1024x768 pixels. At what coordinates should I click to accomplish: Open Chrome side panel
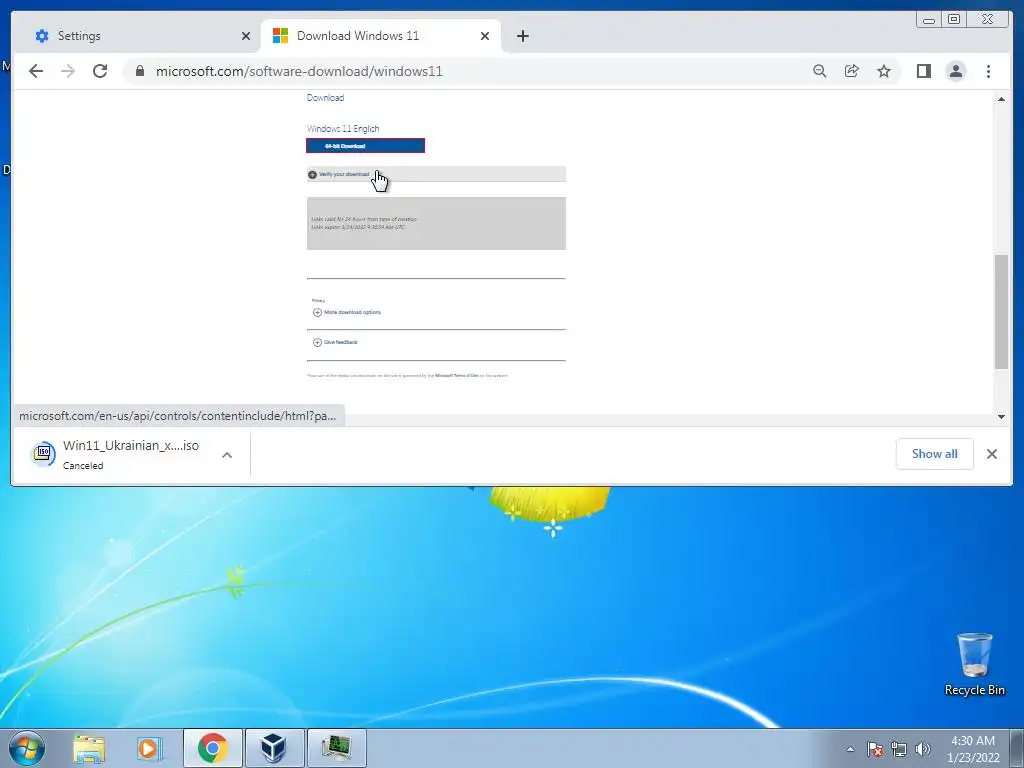(923, 71)
